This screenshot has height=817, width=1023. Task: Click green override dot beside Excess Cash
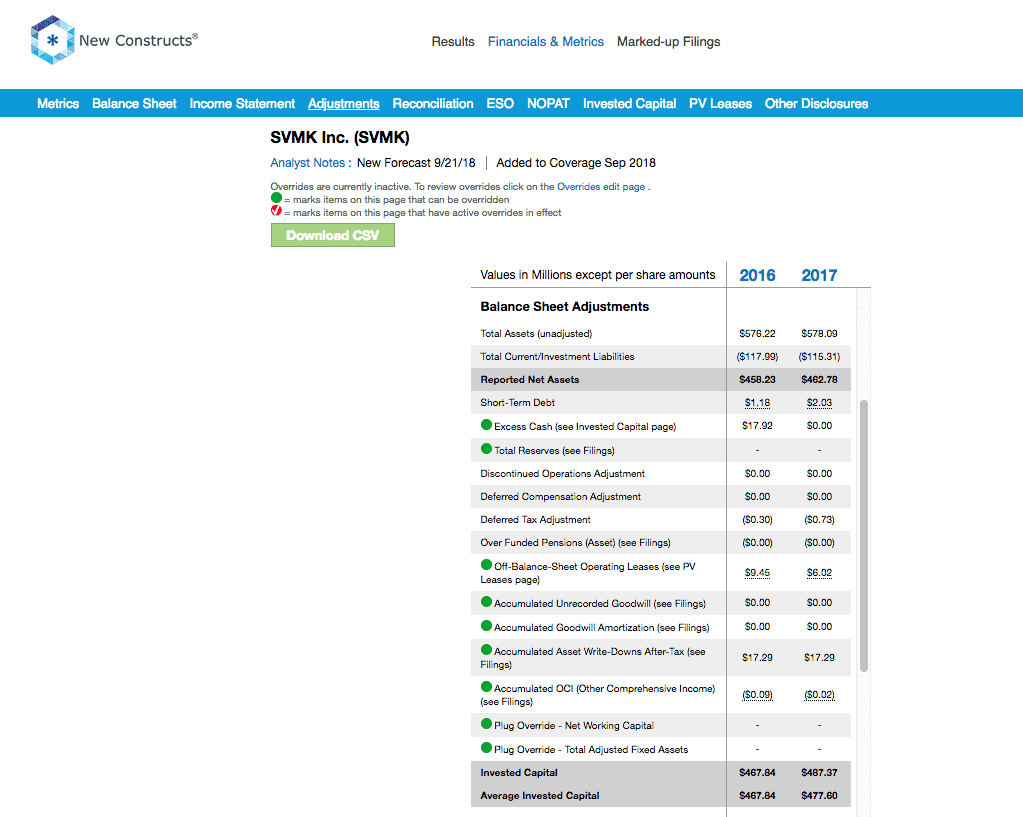pyautogui.click(x=486, y=425)
